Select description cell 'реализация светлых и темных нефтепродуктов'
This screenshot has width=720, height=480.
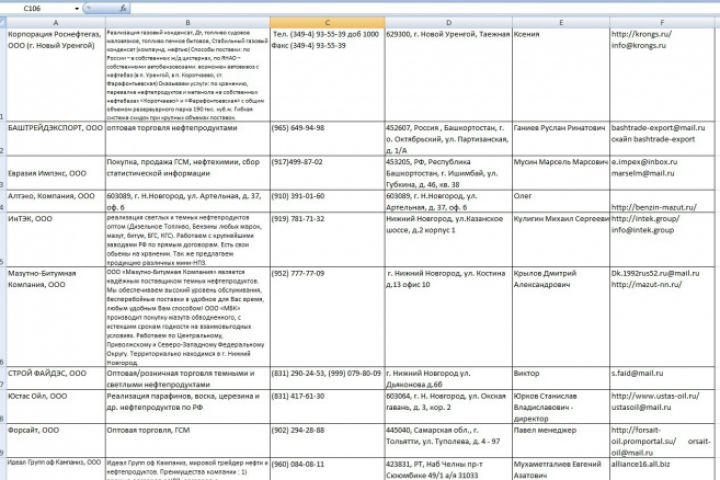(188, 239)
